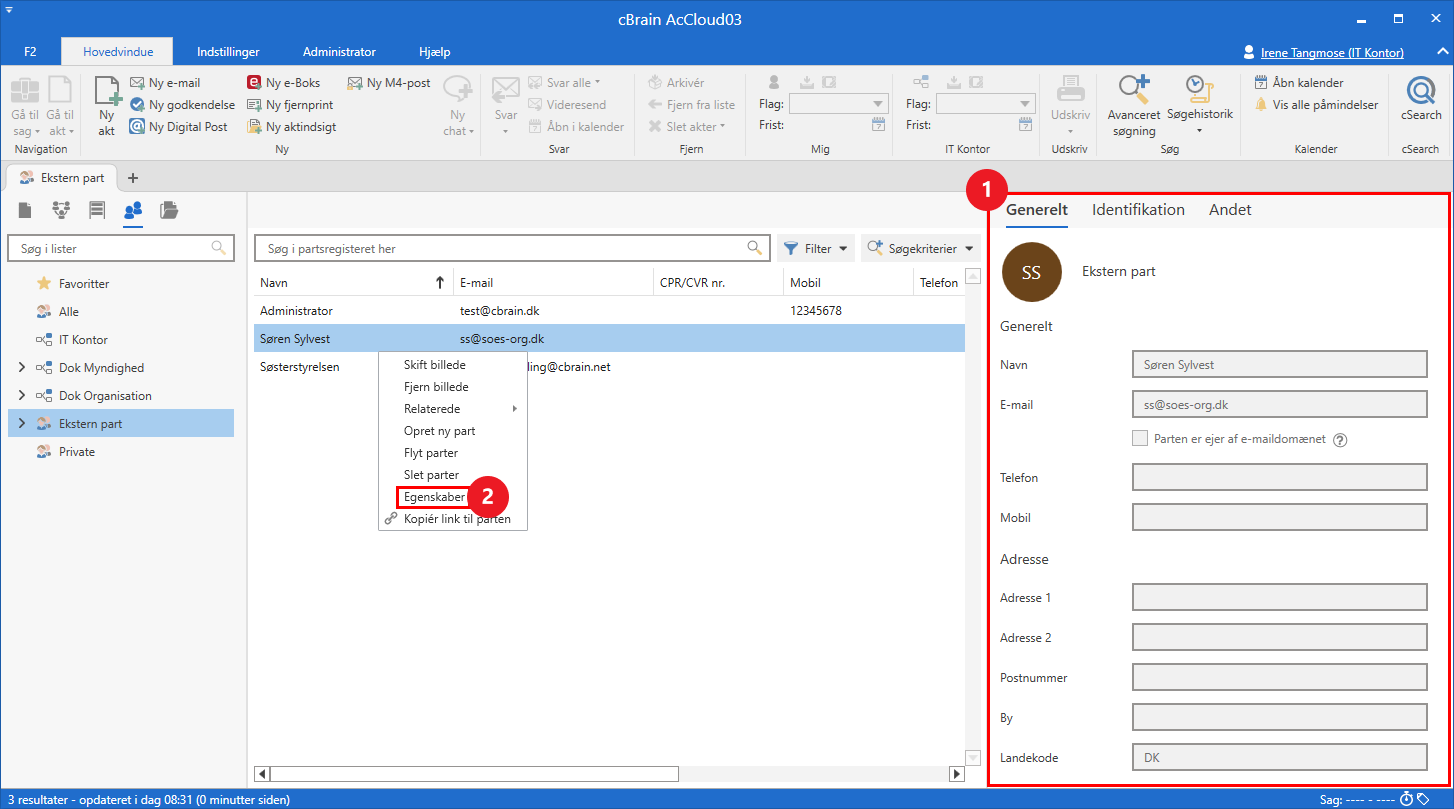Choose Flyt parter in context menu

coord(452,453)
